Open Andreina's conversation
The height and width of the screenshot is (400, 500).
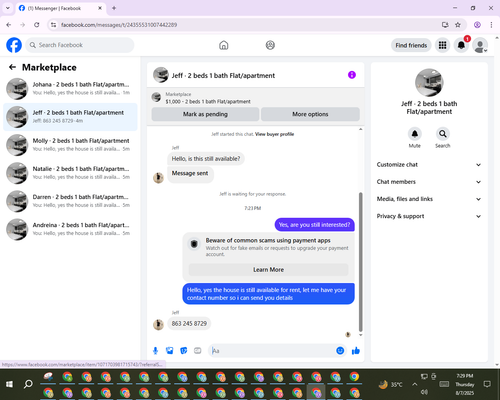click(70, 229)
